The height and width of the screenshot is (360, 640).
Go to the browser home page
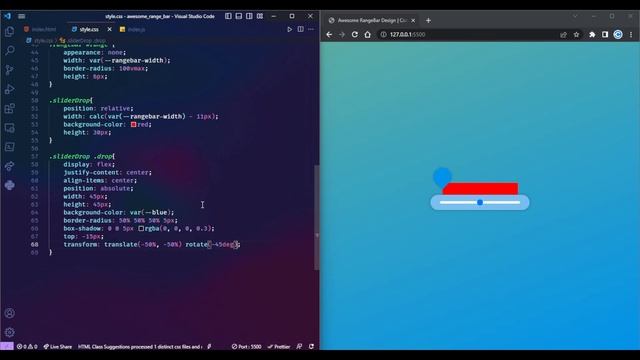pyautogui.click(x=367, y=35)
